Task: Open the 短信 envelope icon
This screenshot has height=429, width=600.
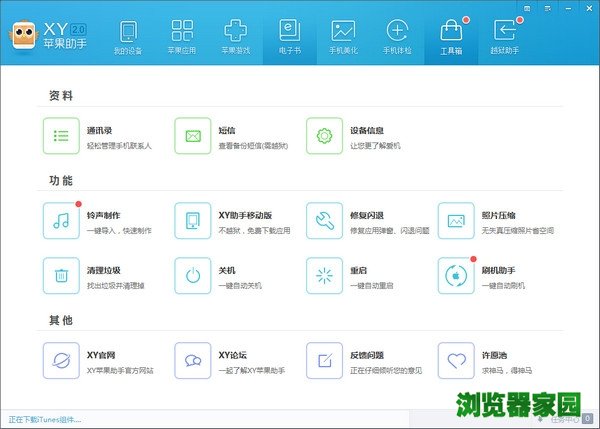Action: click(193, 136)
